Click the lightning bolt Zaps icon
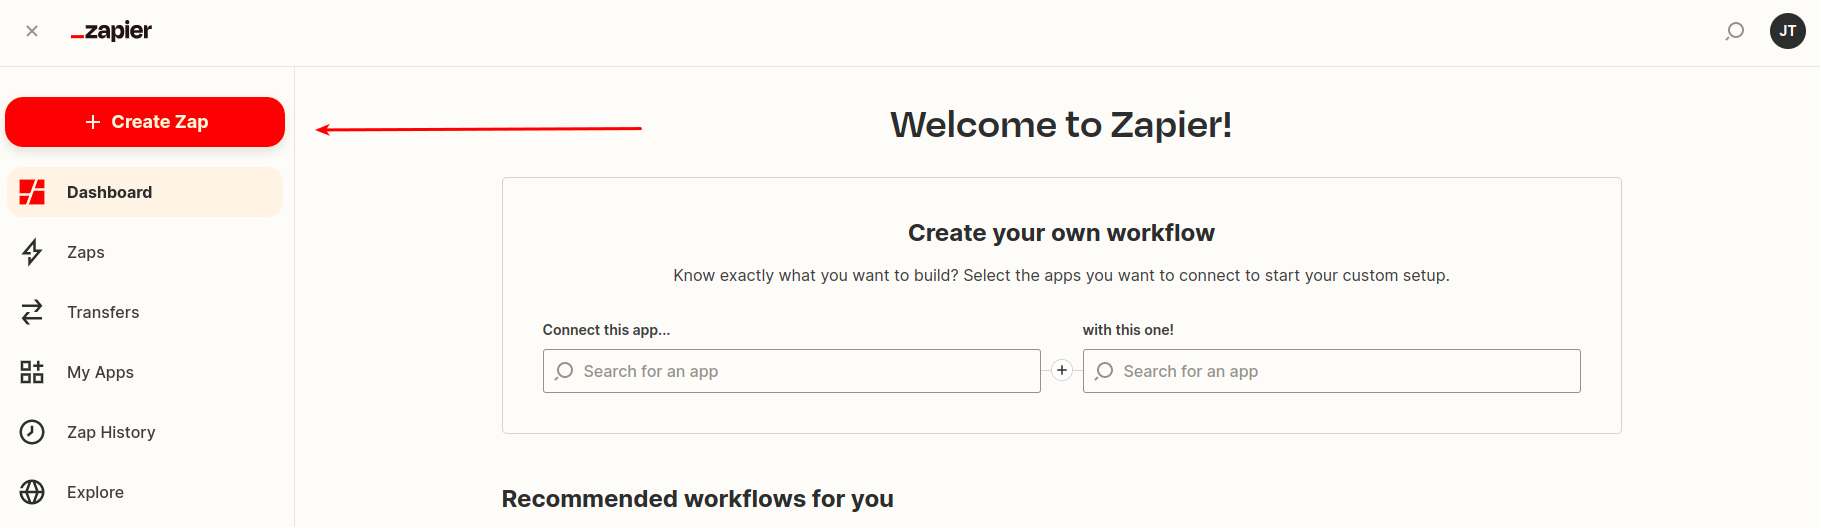The width and height of the screenshot is (1821, 528). click(x=32, y=252)
